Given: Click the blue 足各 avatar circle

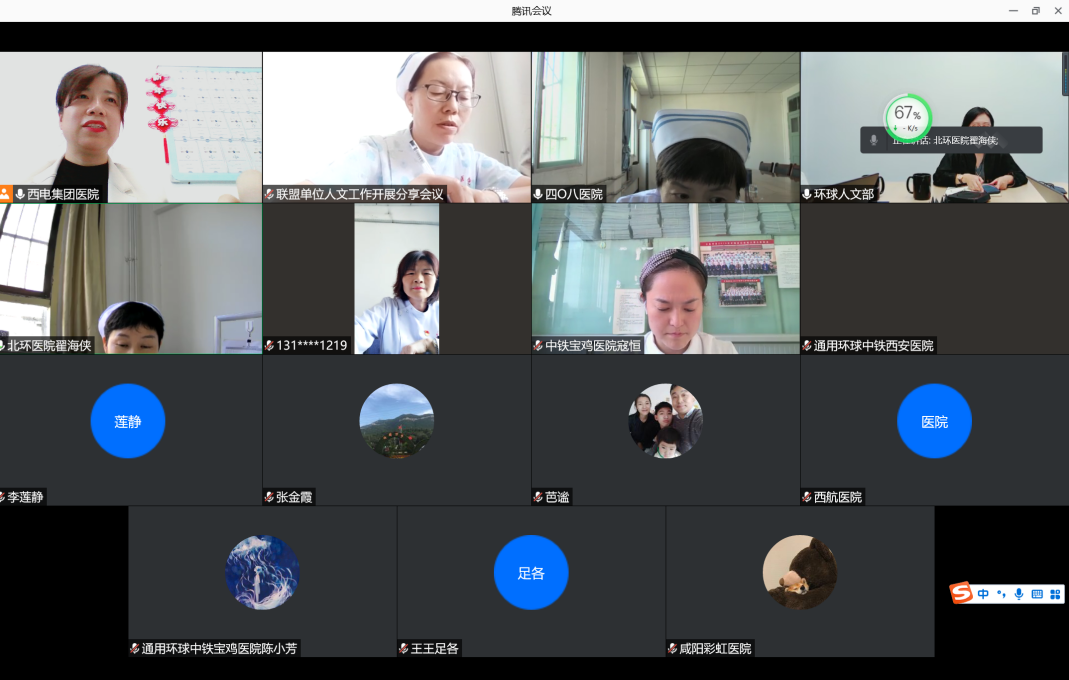Looking at the screenshot, I should click(531, 573).
